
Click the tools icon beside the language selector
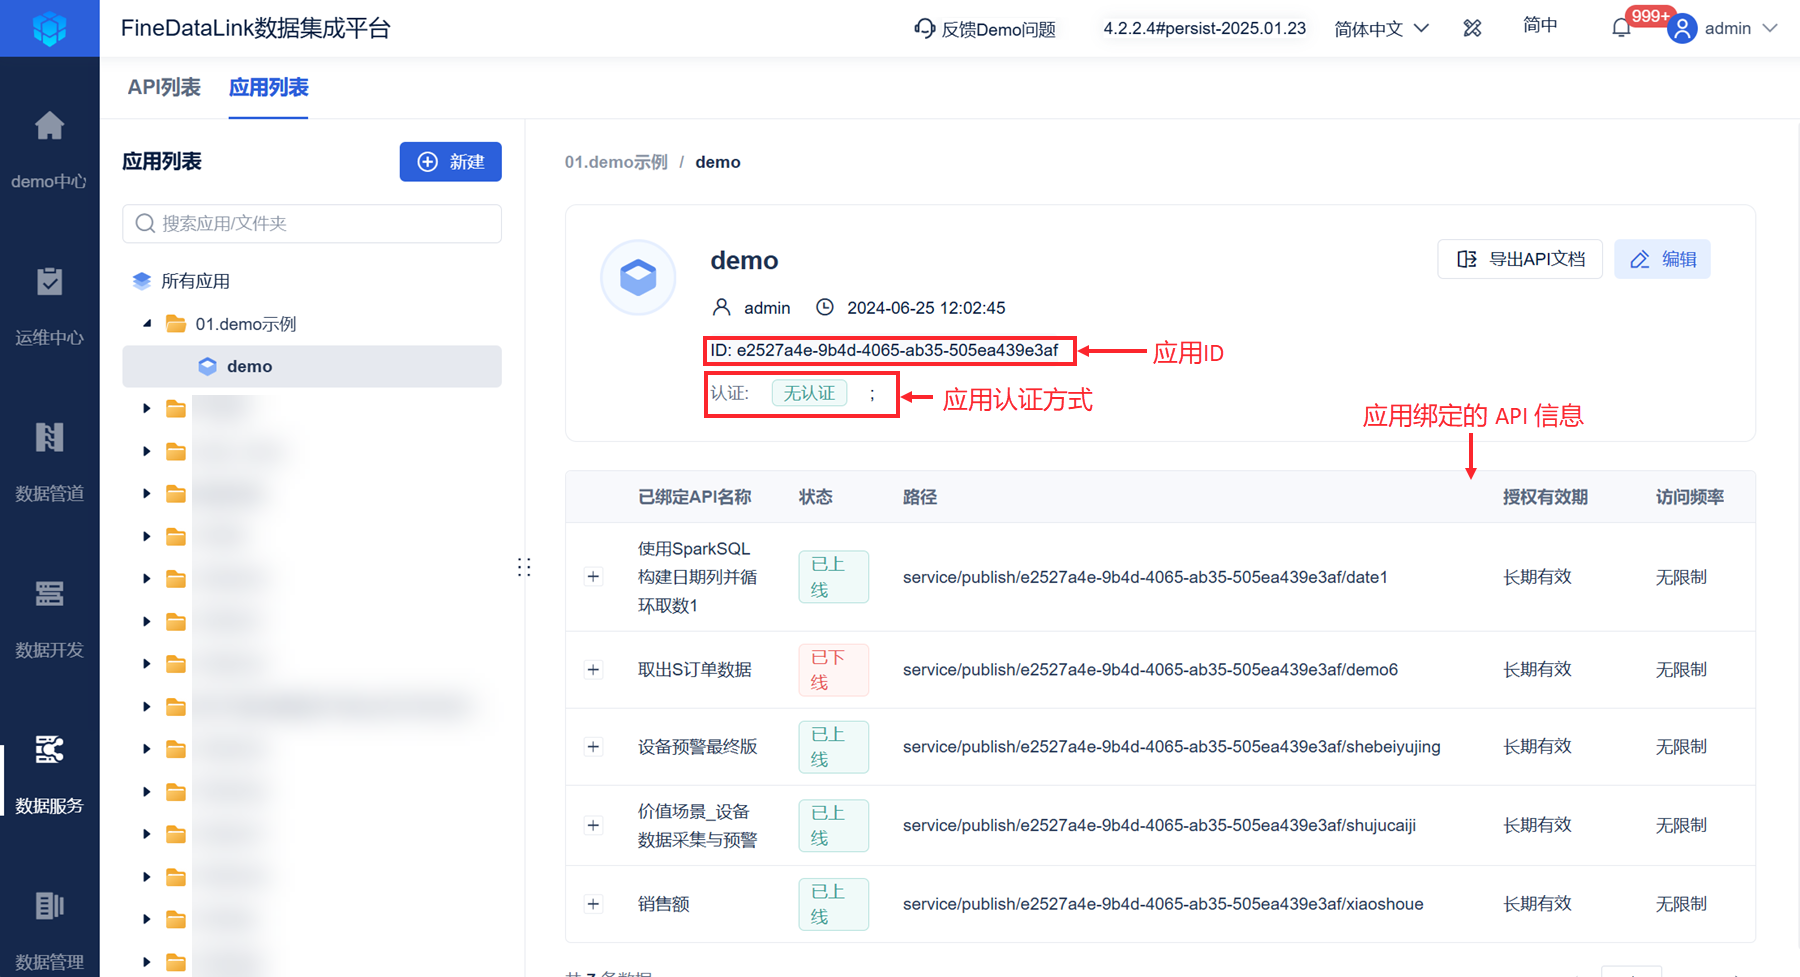point(1472,28)
